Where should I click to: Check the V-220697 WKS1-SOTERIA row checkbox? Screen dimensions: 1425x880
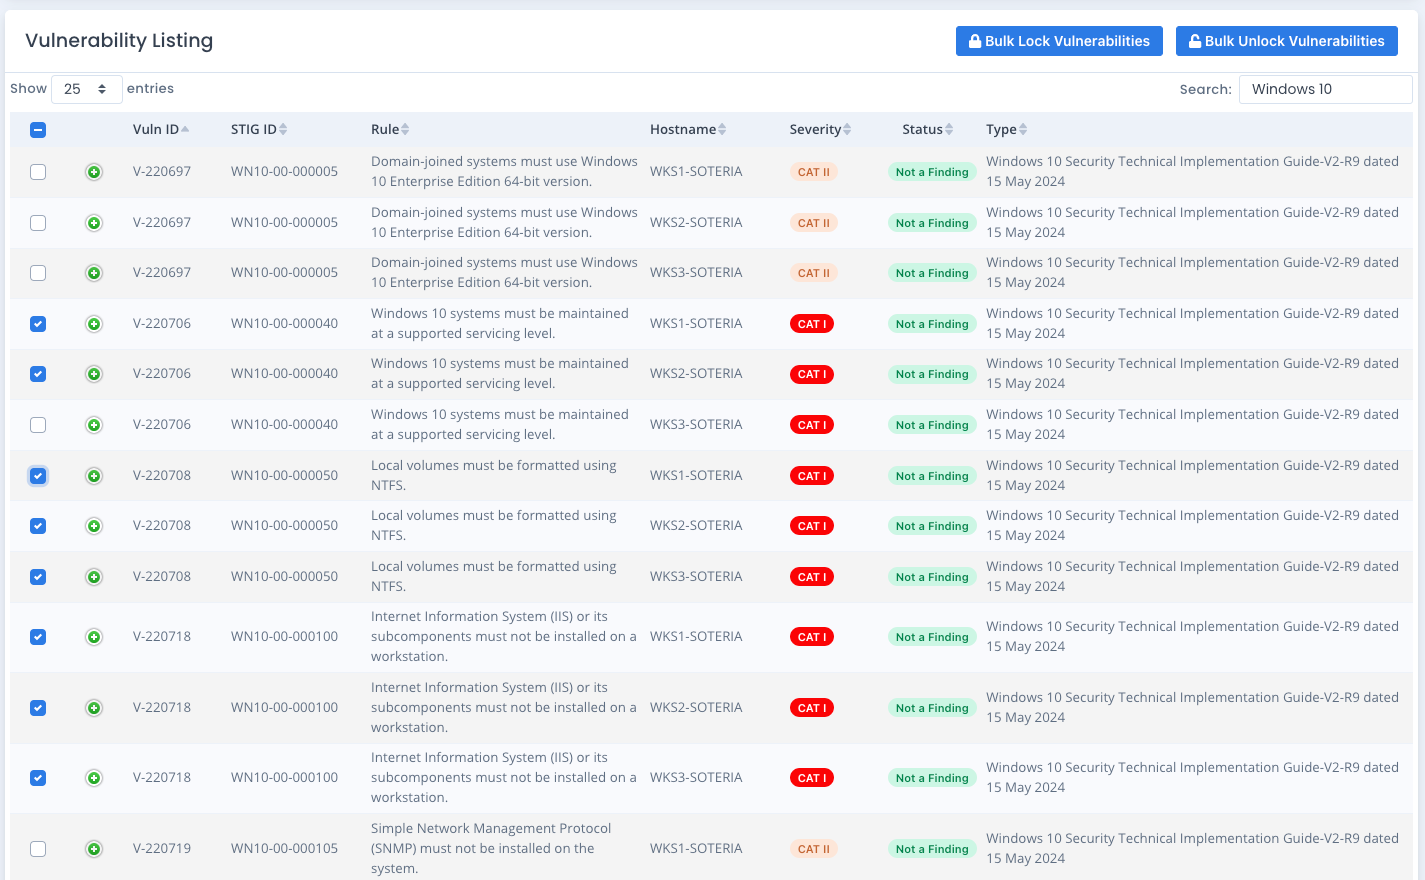click(x=38, y=172)
